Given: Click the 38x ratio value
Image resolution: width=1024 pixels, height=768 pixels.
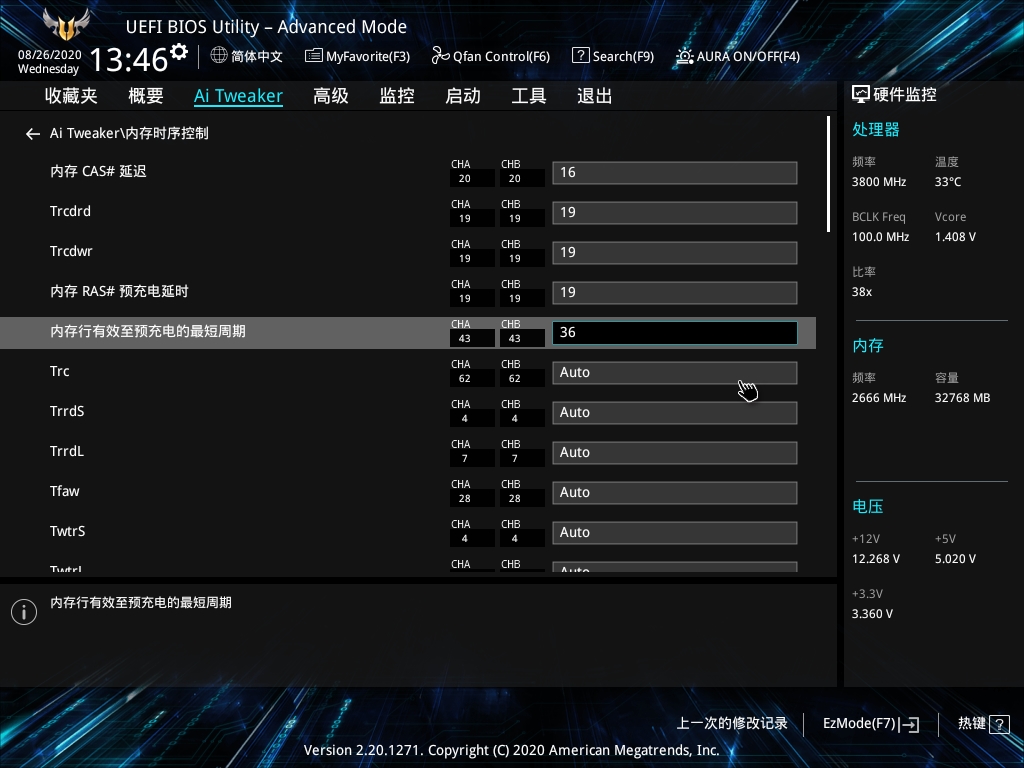Looking at the screenshot, I should 862,292.
